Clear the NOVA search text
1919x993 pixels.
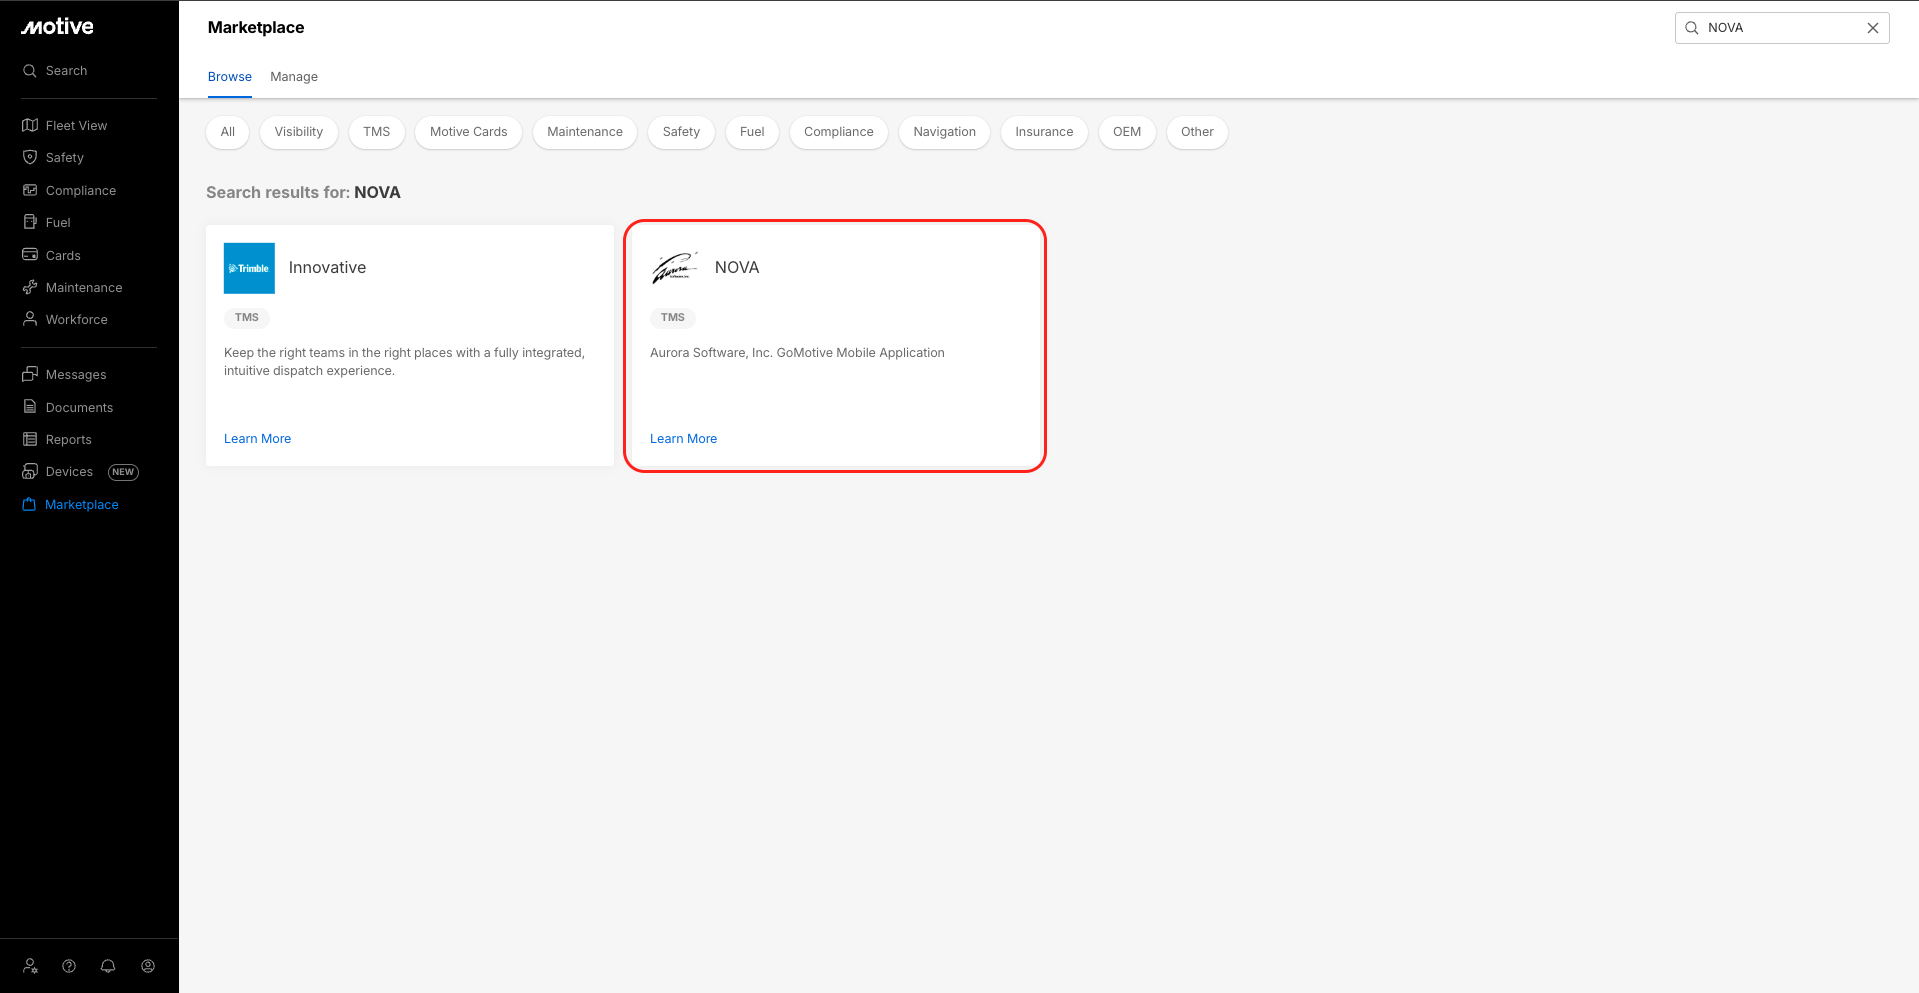coord(1872,28)
